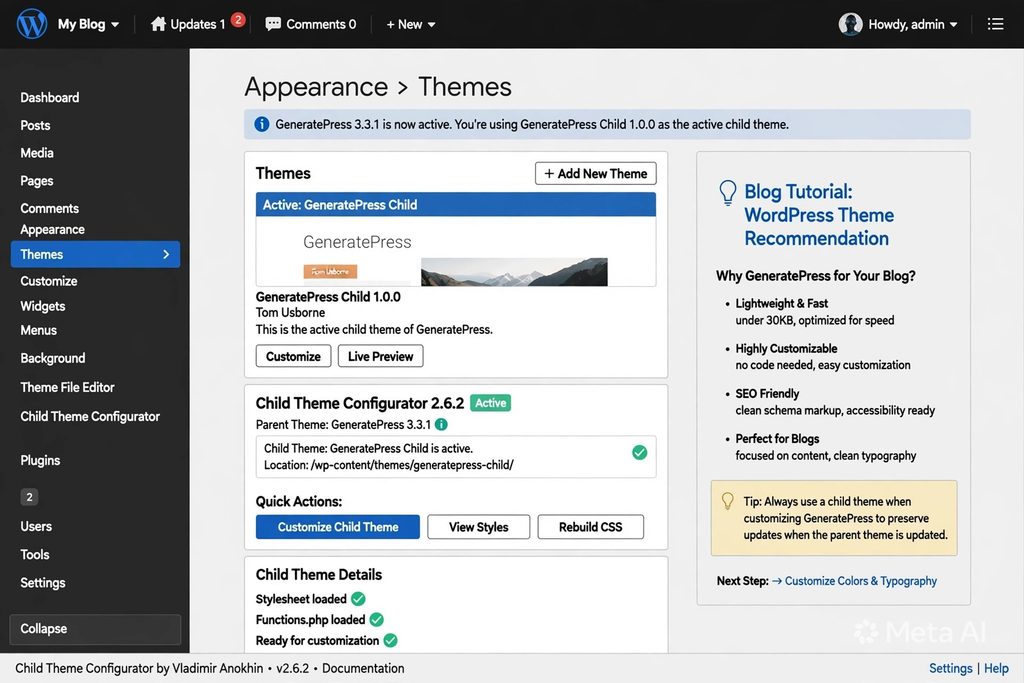Click the Tom Usborne author name

(x=290, y=313)
